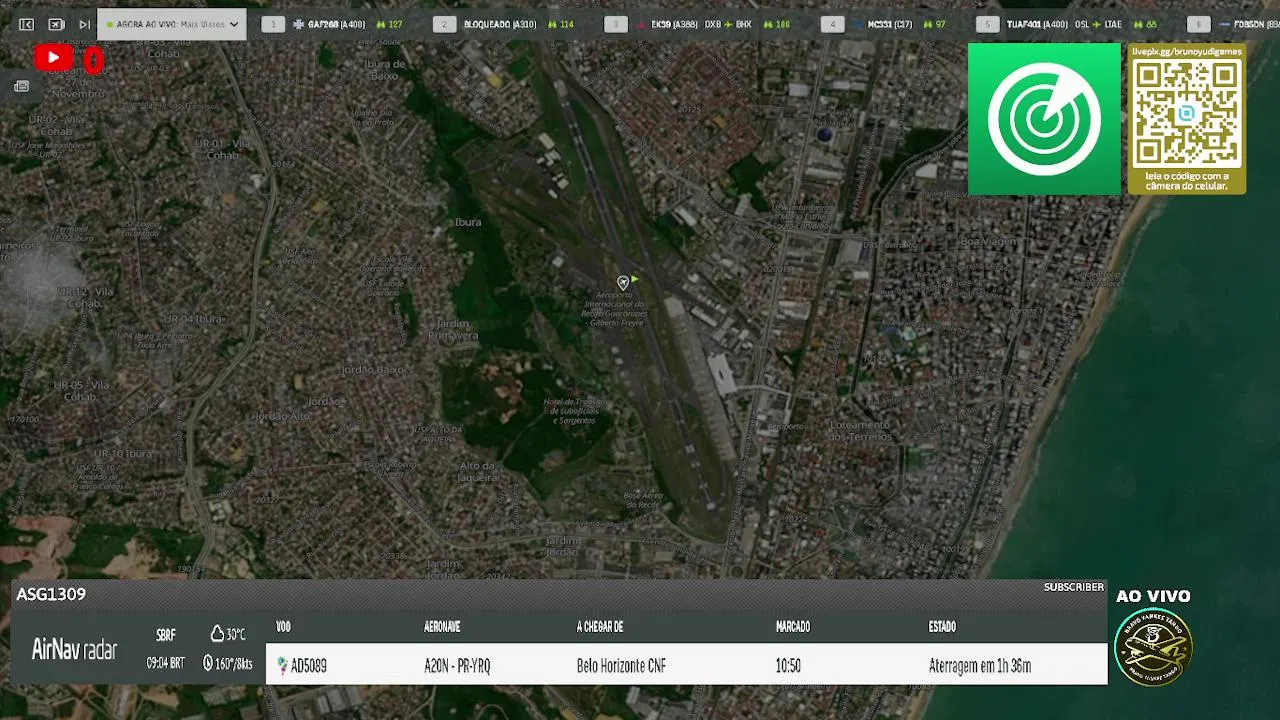Click the Azul airline icon beside AD5089
Image resolution: width=1280 pixels, height=720 pixels.
pos(282,666)
